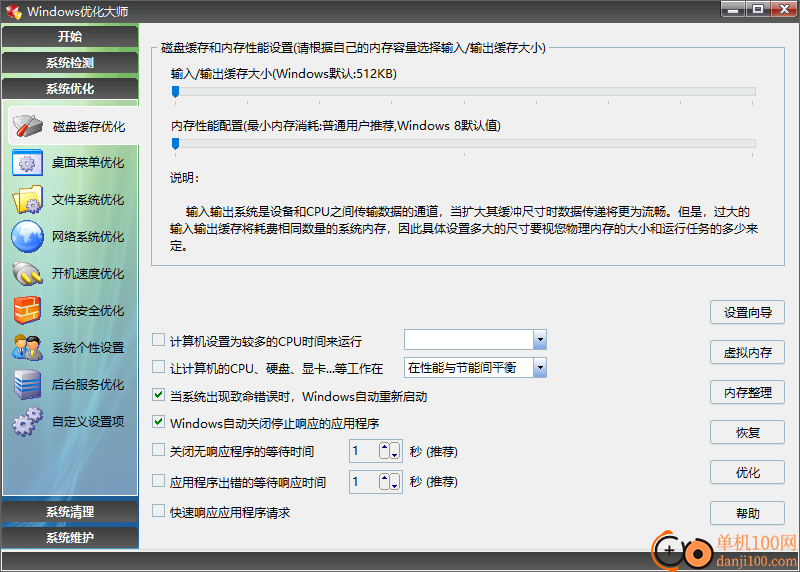The height and width of the screenshot is (572, 800).
Task: Increase 应用程序出错 wait time with up arrow
Action: click(x=385, y=481)
